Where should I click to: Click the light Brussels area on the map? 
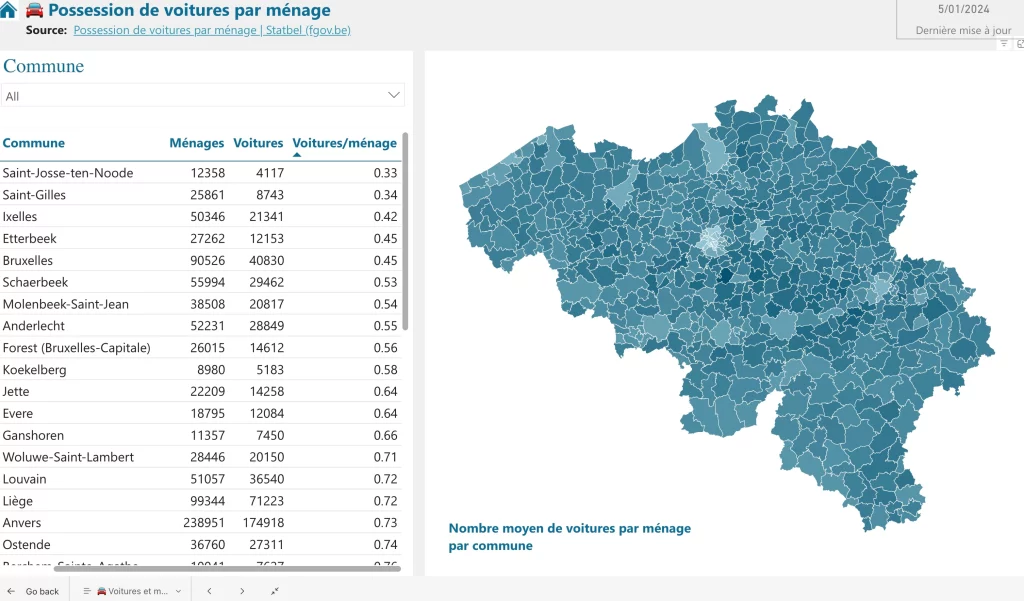710,241
